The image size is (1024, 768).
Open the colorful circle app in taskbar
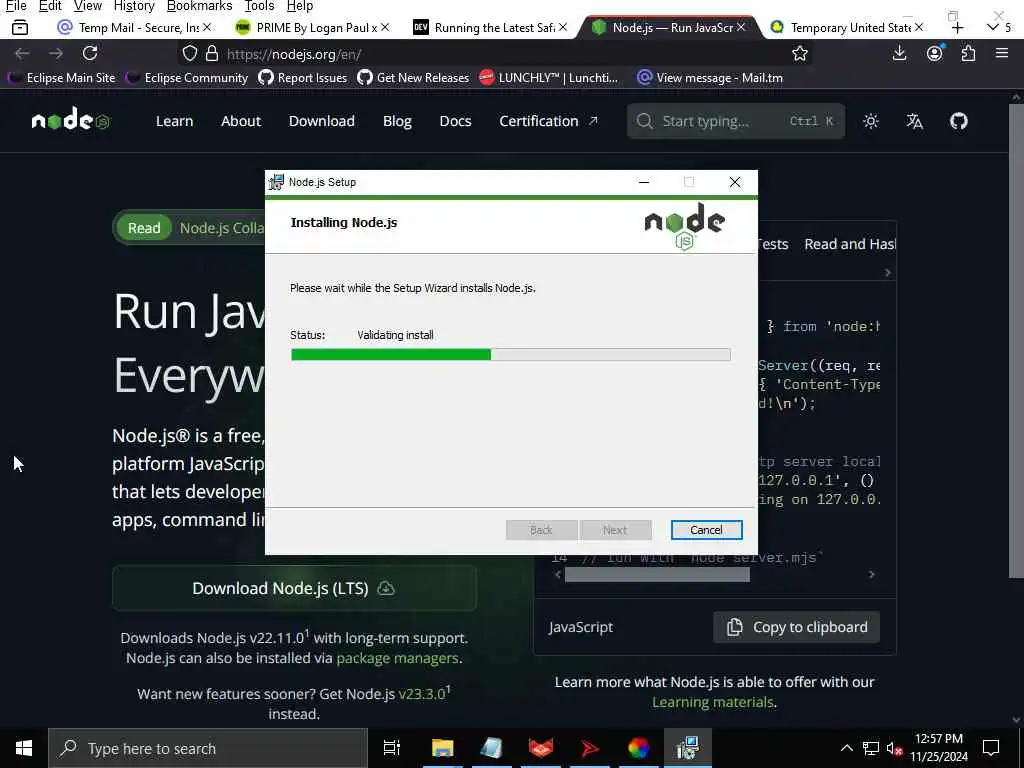pos(639,748)
